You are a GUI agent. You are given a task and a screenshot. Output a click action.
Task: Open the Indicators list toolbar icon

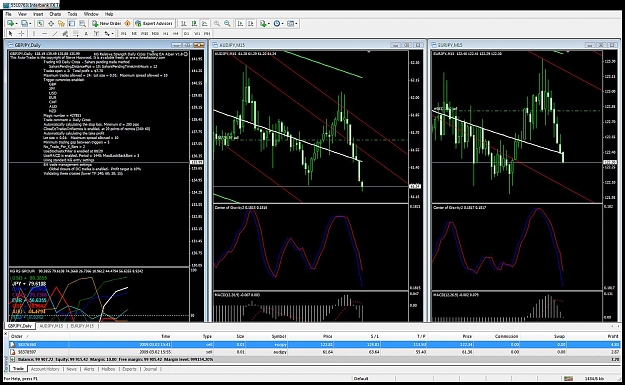pos(263,24)
